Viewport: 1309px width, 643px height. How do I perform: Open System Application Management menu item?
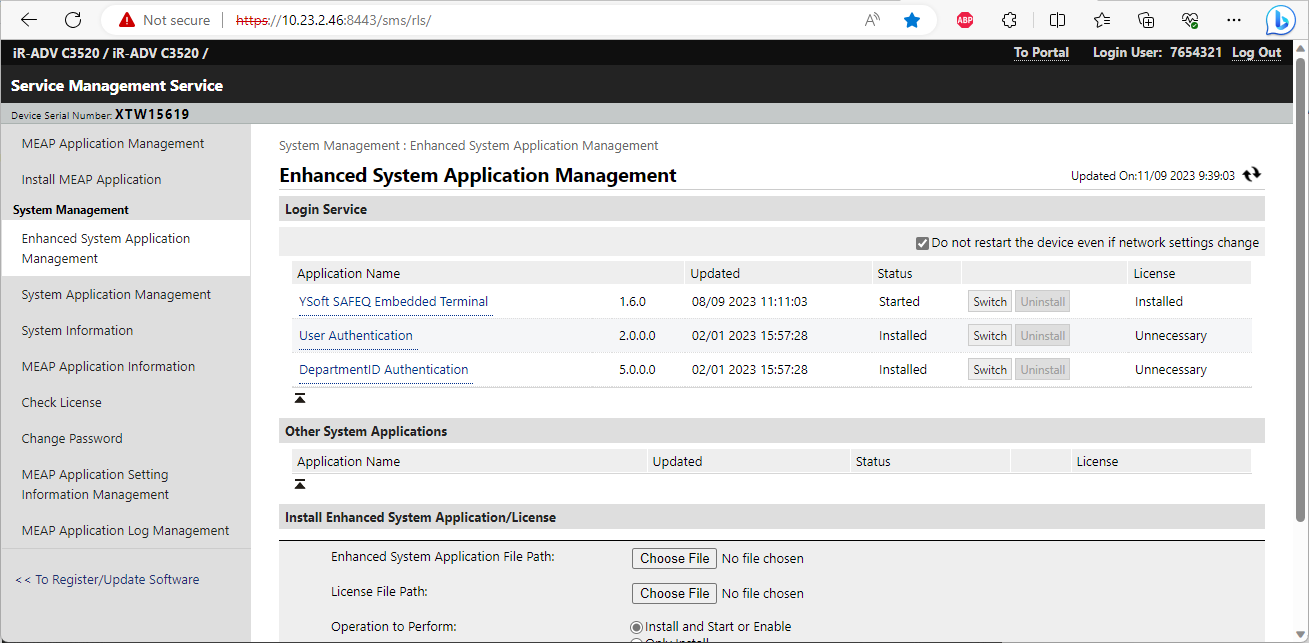(x=116, y=295)
